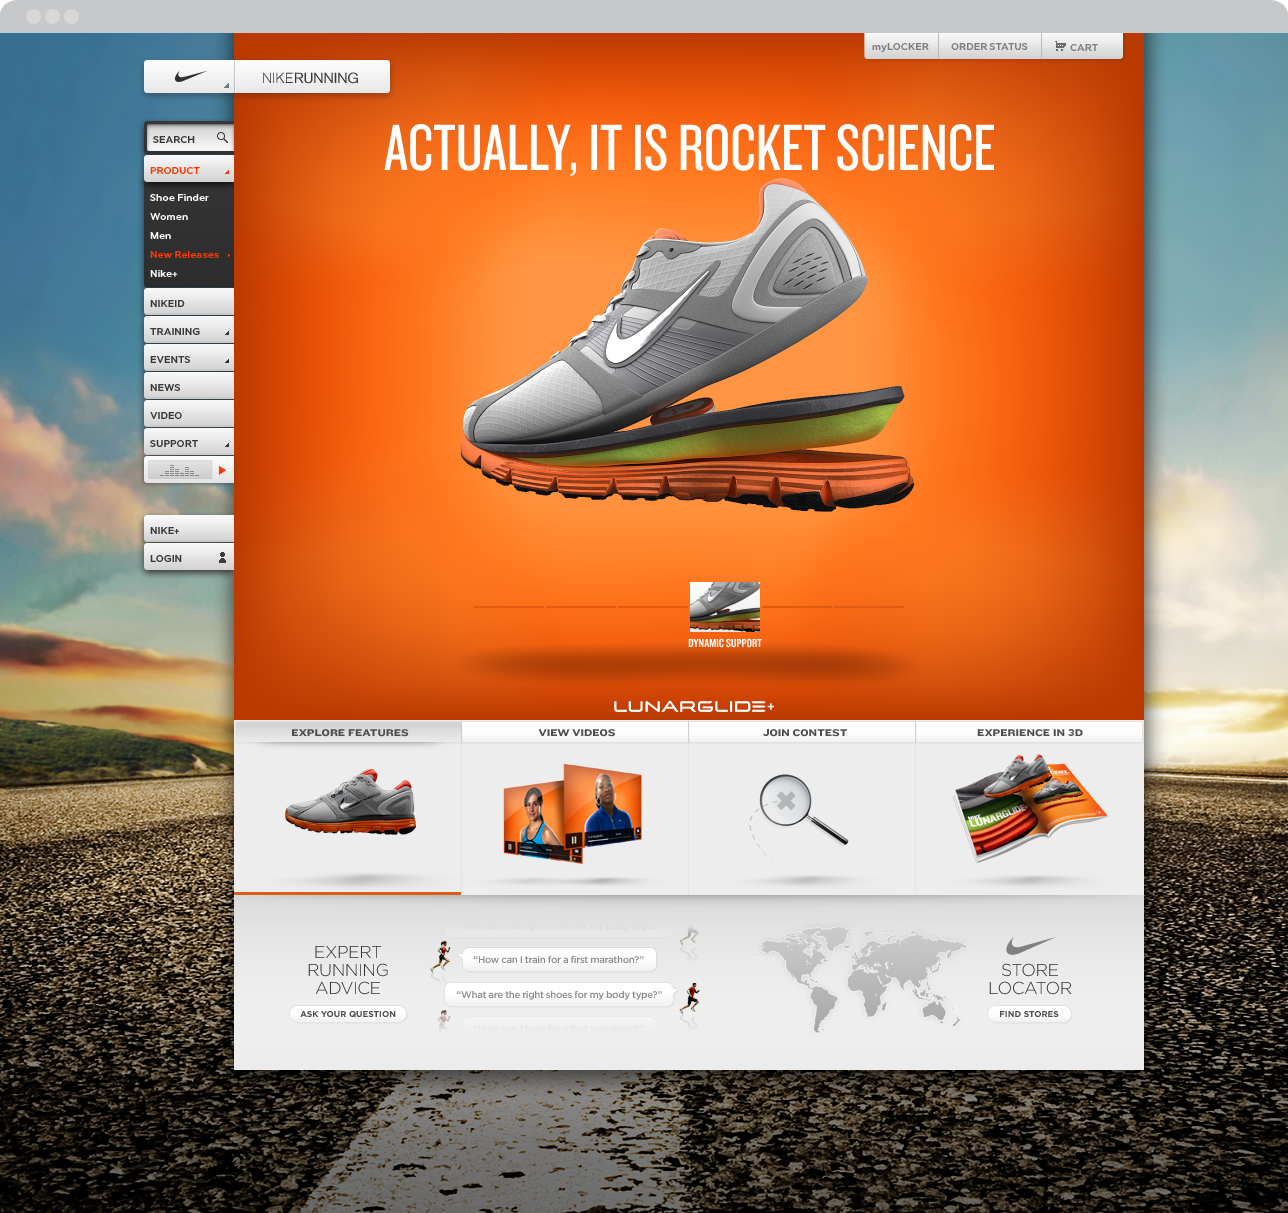Open the VIDEO section
This screenshot has width=1288, height=1213.
pos(189,415)
